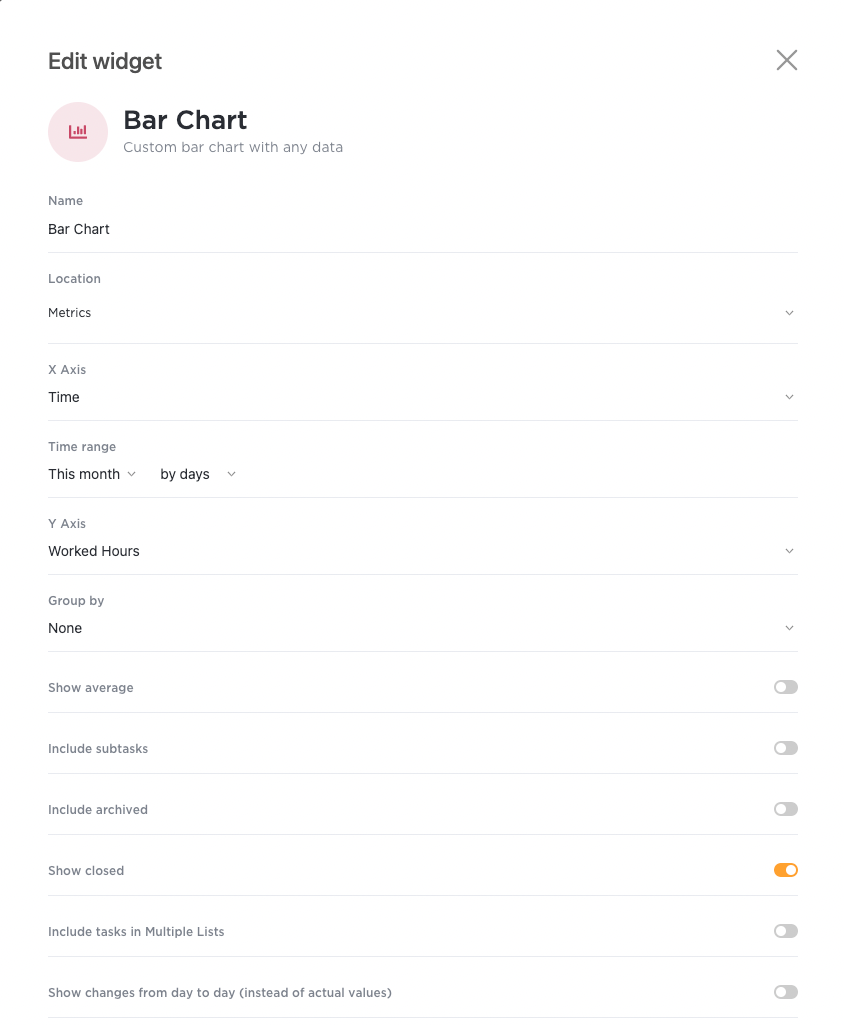844x1025 pixels.
Task: Open the Time X Axis dropdown
Action: pyautogui.click(x=422, y=397)
